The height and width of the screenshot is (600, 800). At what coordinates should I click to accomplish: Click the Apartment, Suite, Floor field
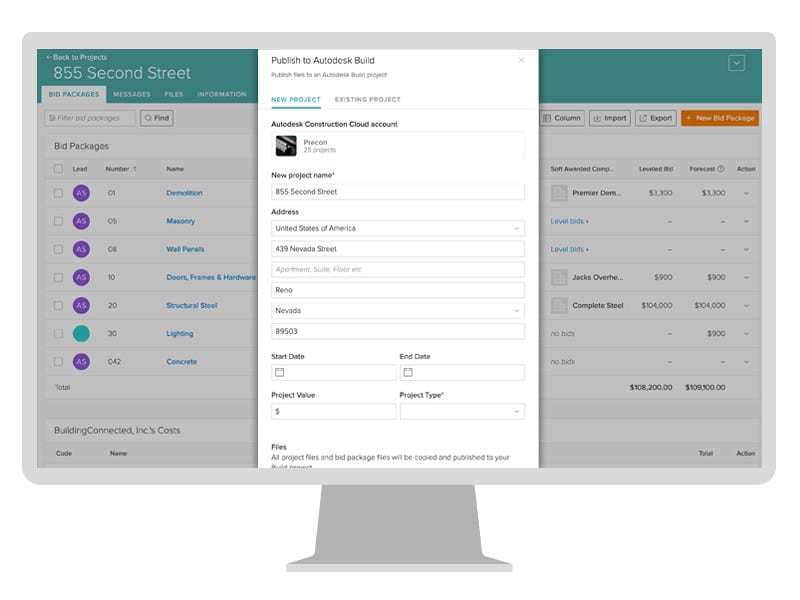coord(397,269)
